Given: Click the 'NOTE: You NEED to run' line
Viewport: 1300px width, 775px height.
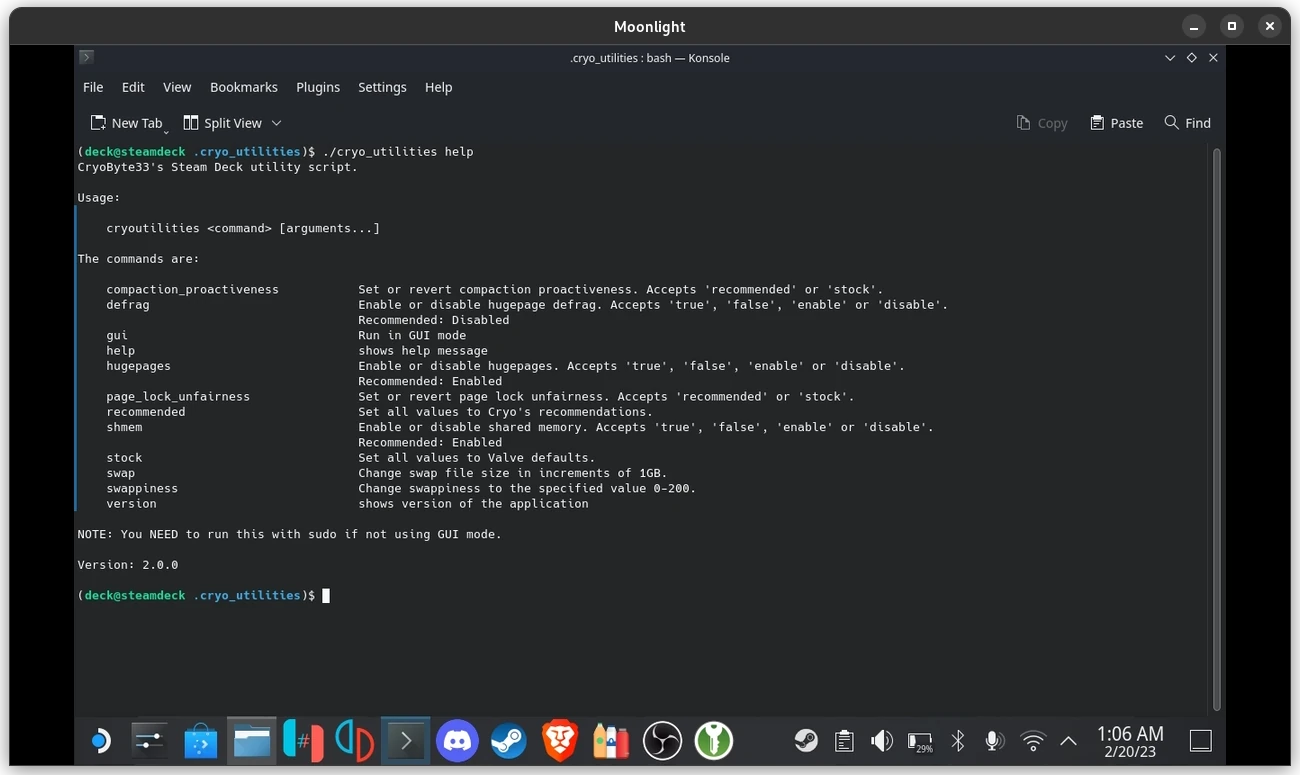Looking at the screenshot, I should (289, 535).
